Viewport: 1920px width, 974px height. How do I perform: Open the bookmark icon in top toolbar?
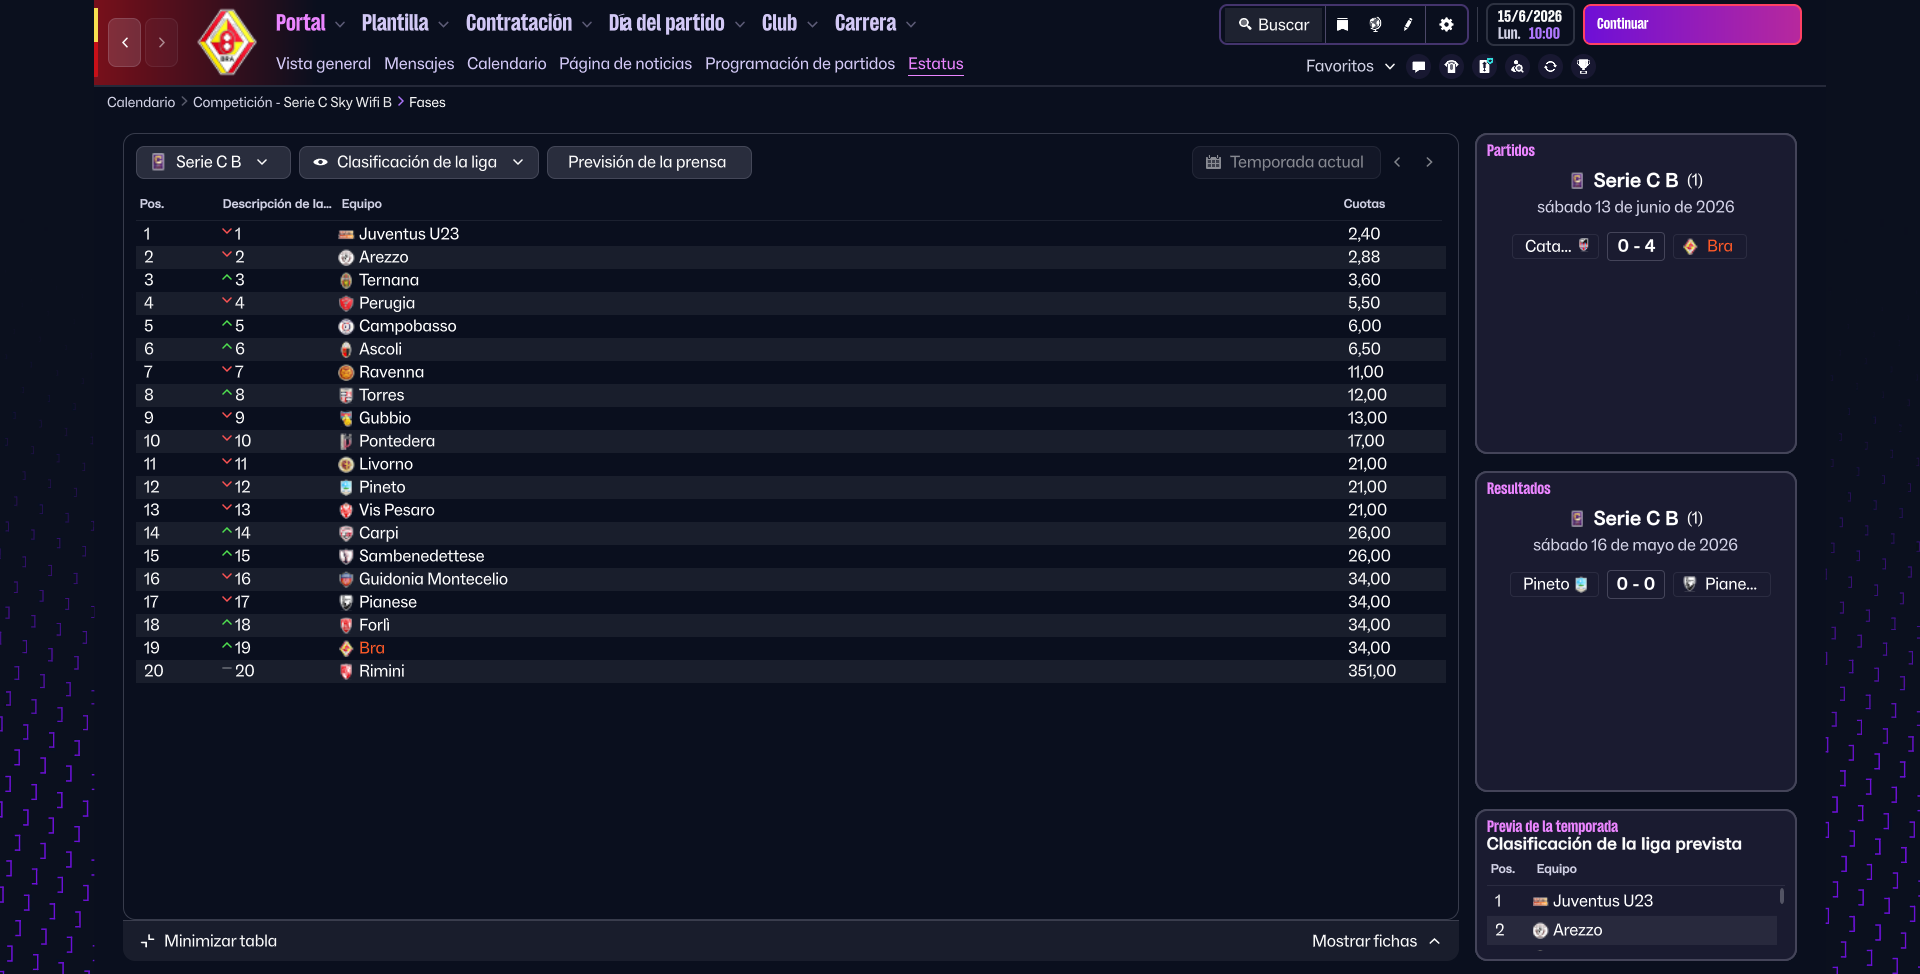(1342, 25)
